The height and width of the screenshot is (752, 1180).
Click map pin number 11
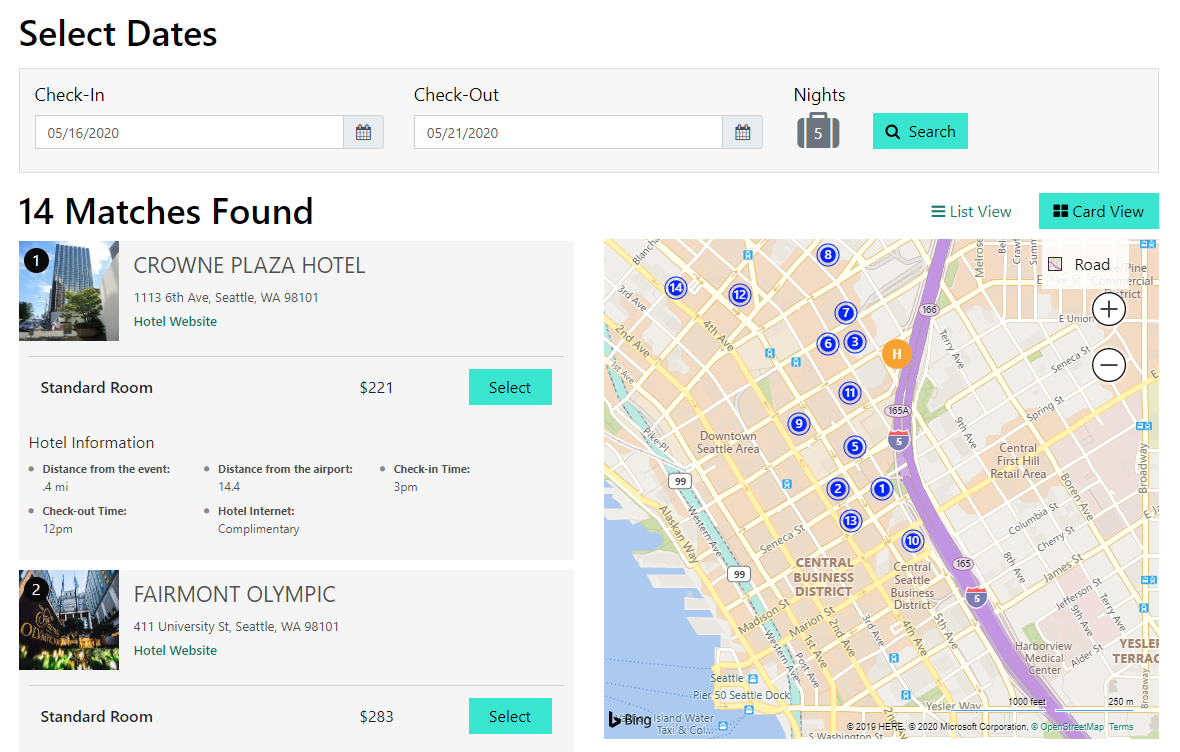850,393
